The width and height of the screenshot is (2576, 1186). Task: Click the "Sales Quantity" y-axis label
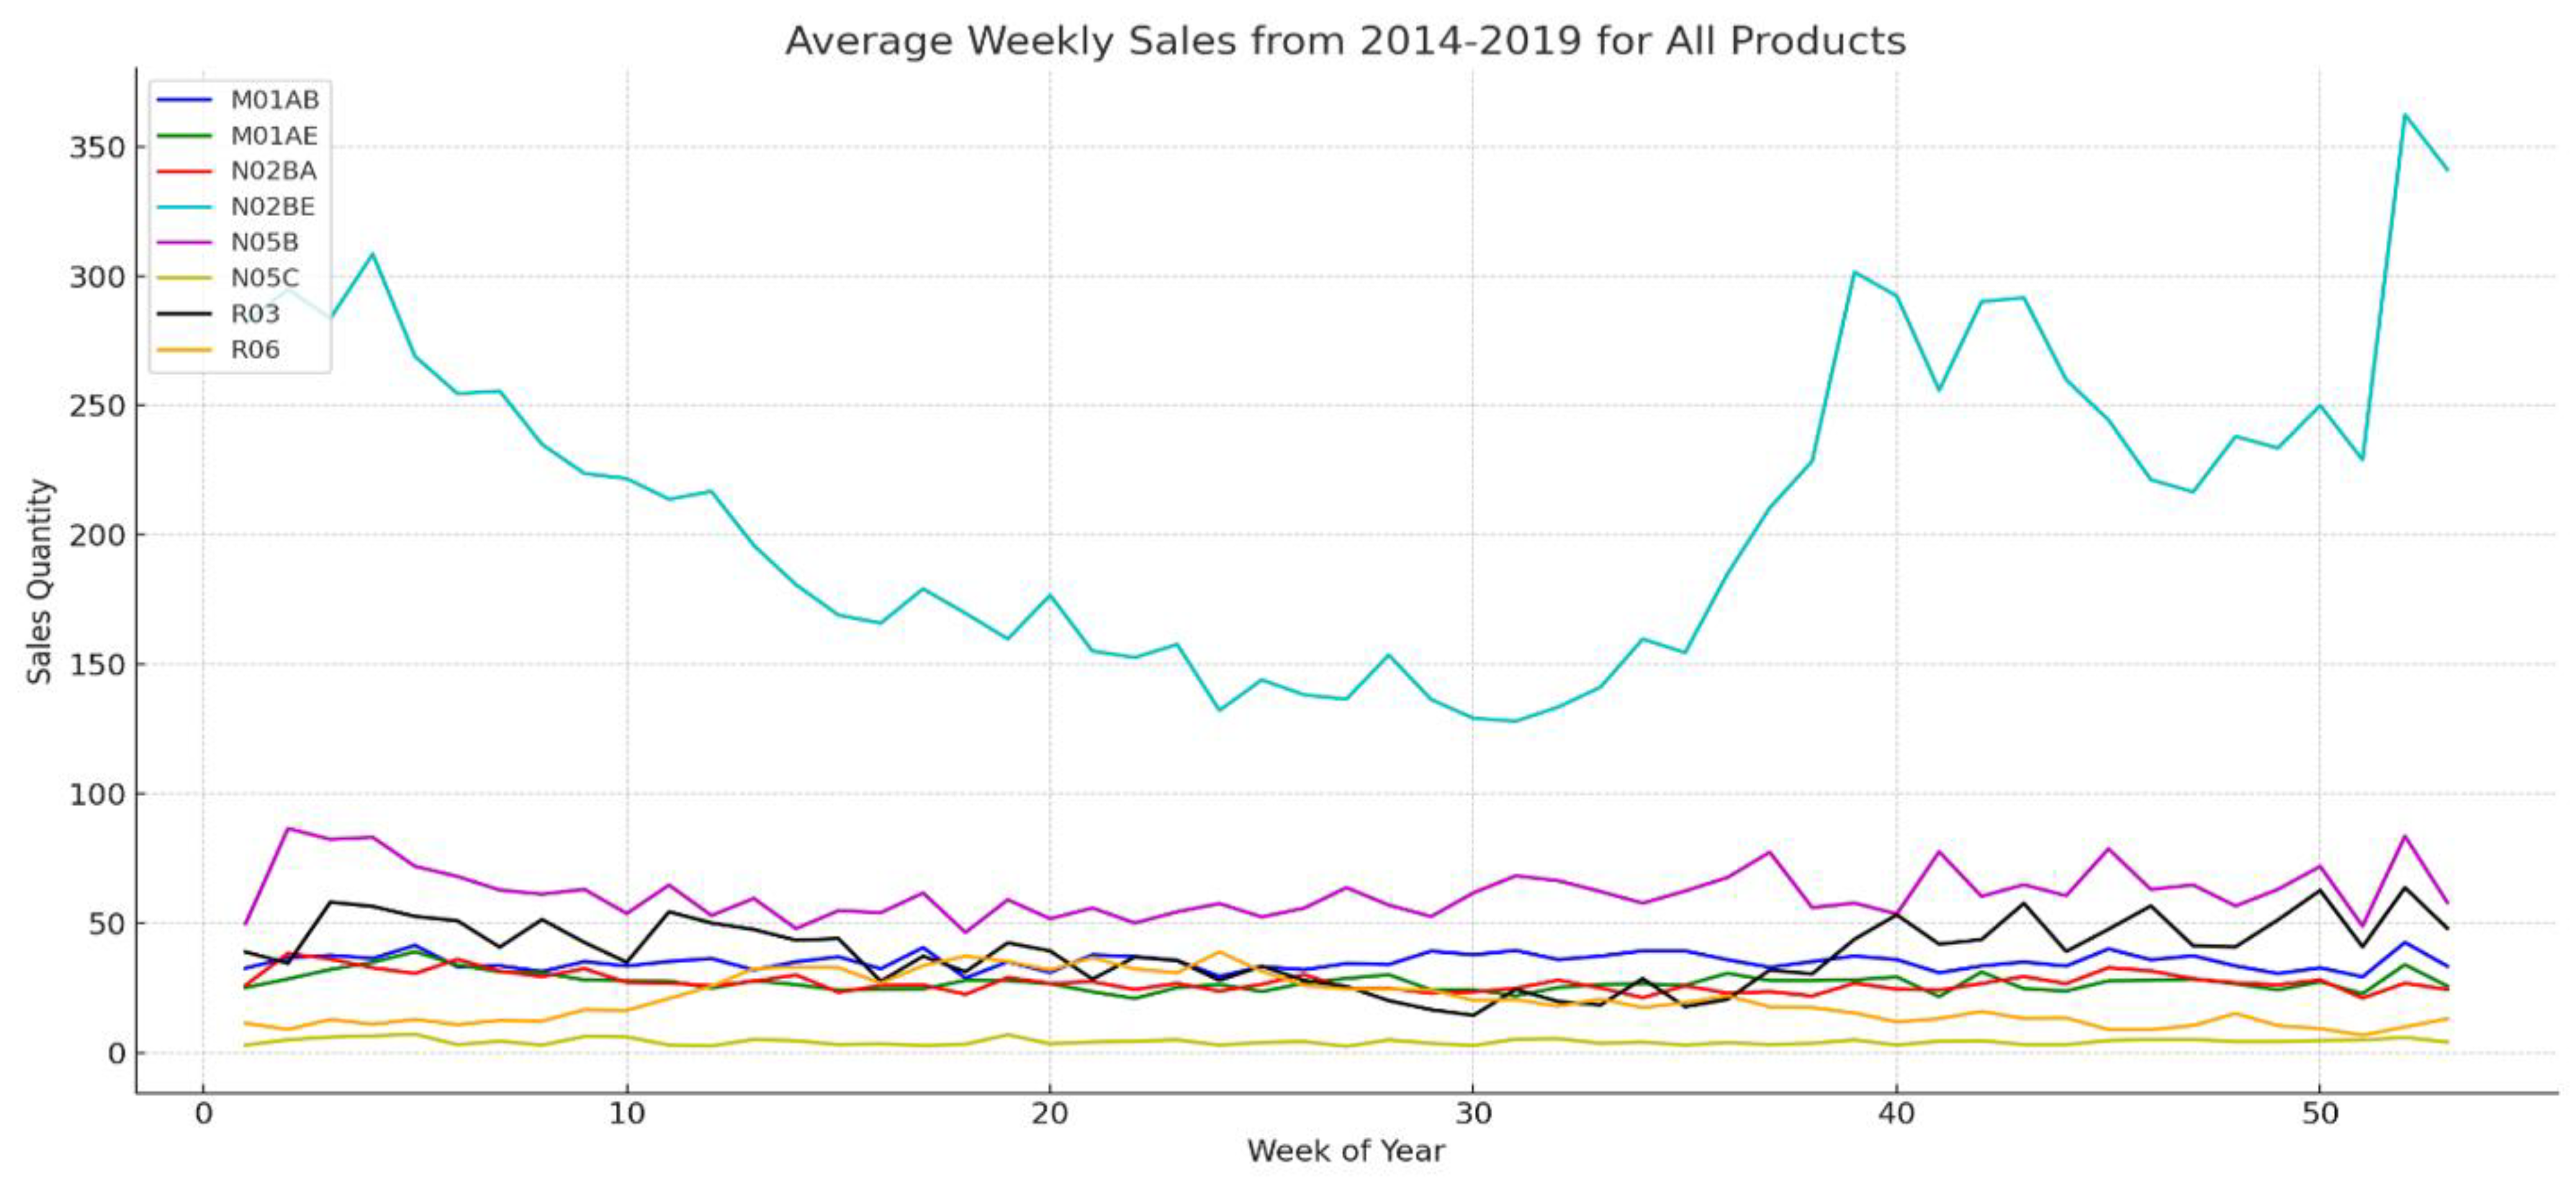[40, 581]
